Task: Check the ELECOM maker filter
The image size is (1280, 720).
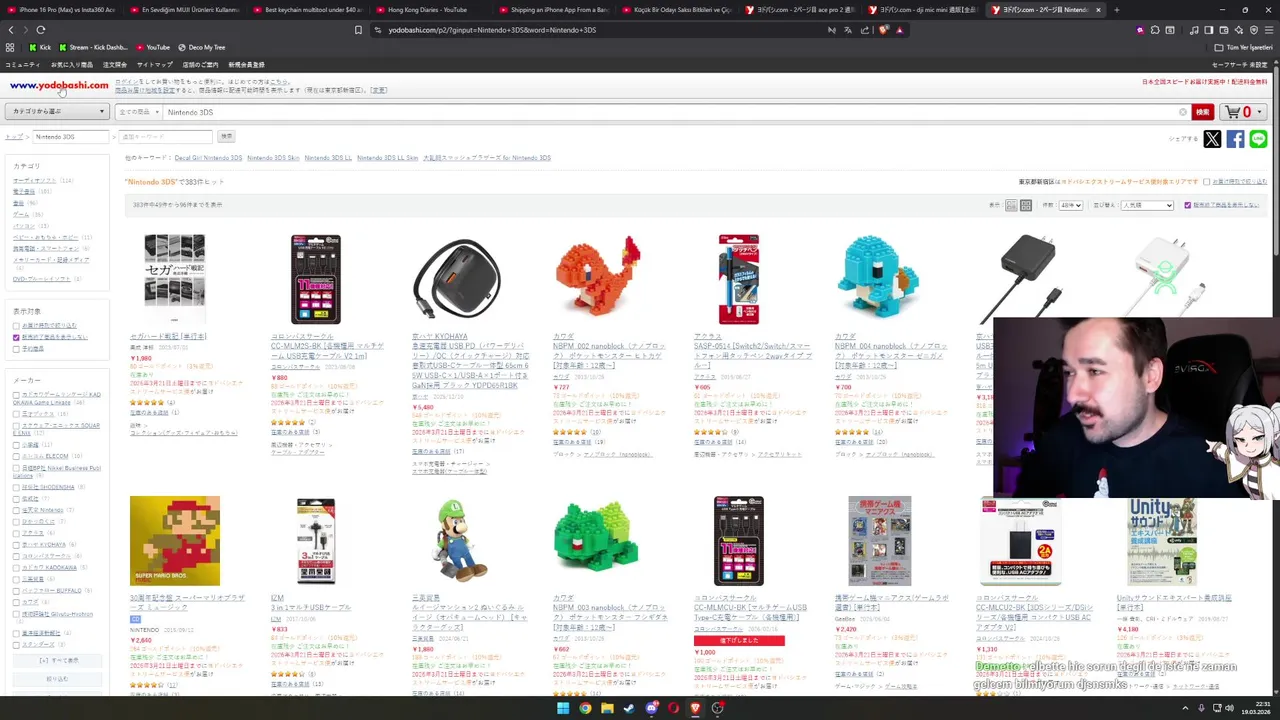Action: (17, 456)
